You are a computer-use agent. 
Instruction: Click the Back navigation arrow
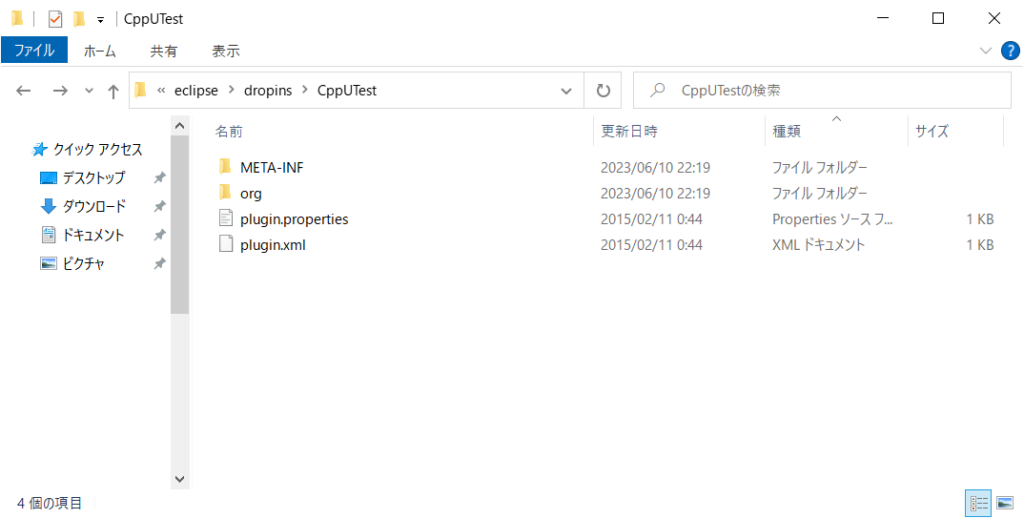[x=24, y=91]
